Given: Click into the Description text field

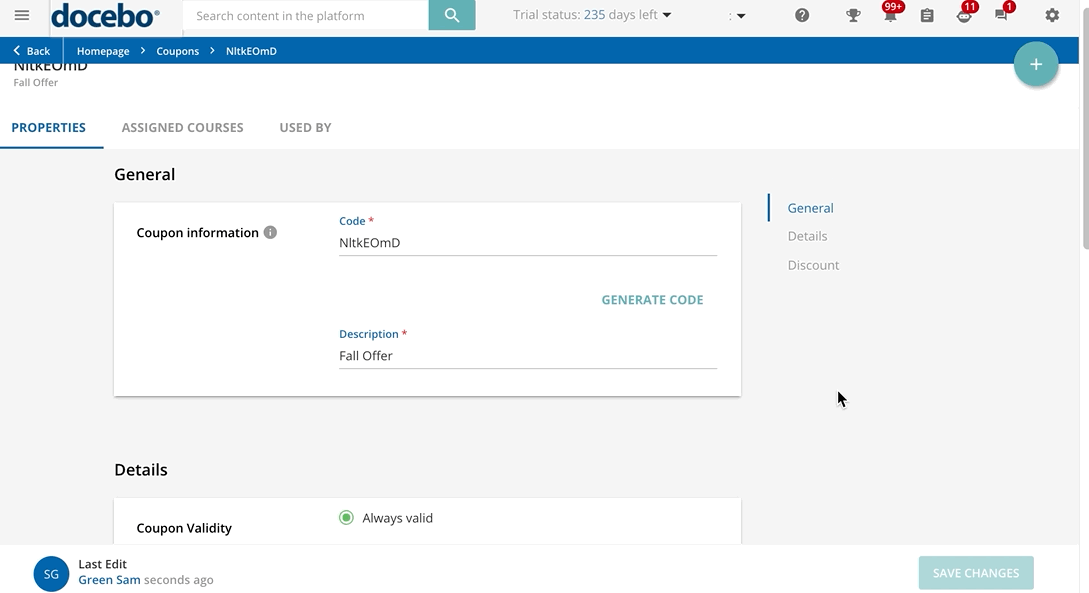Looking at the screenshot, I should click(x=527, y=356).
